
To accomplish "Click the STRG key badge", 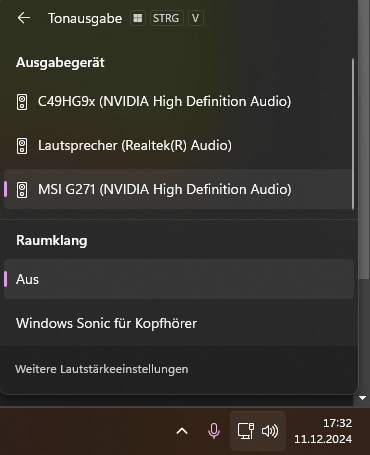I will (x=166, y=18).
